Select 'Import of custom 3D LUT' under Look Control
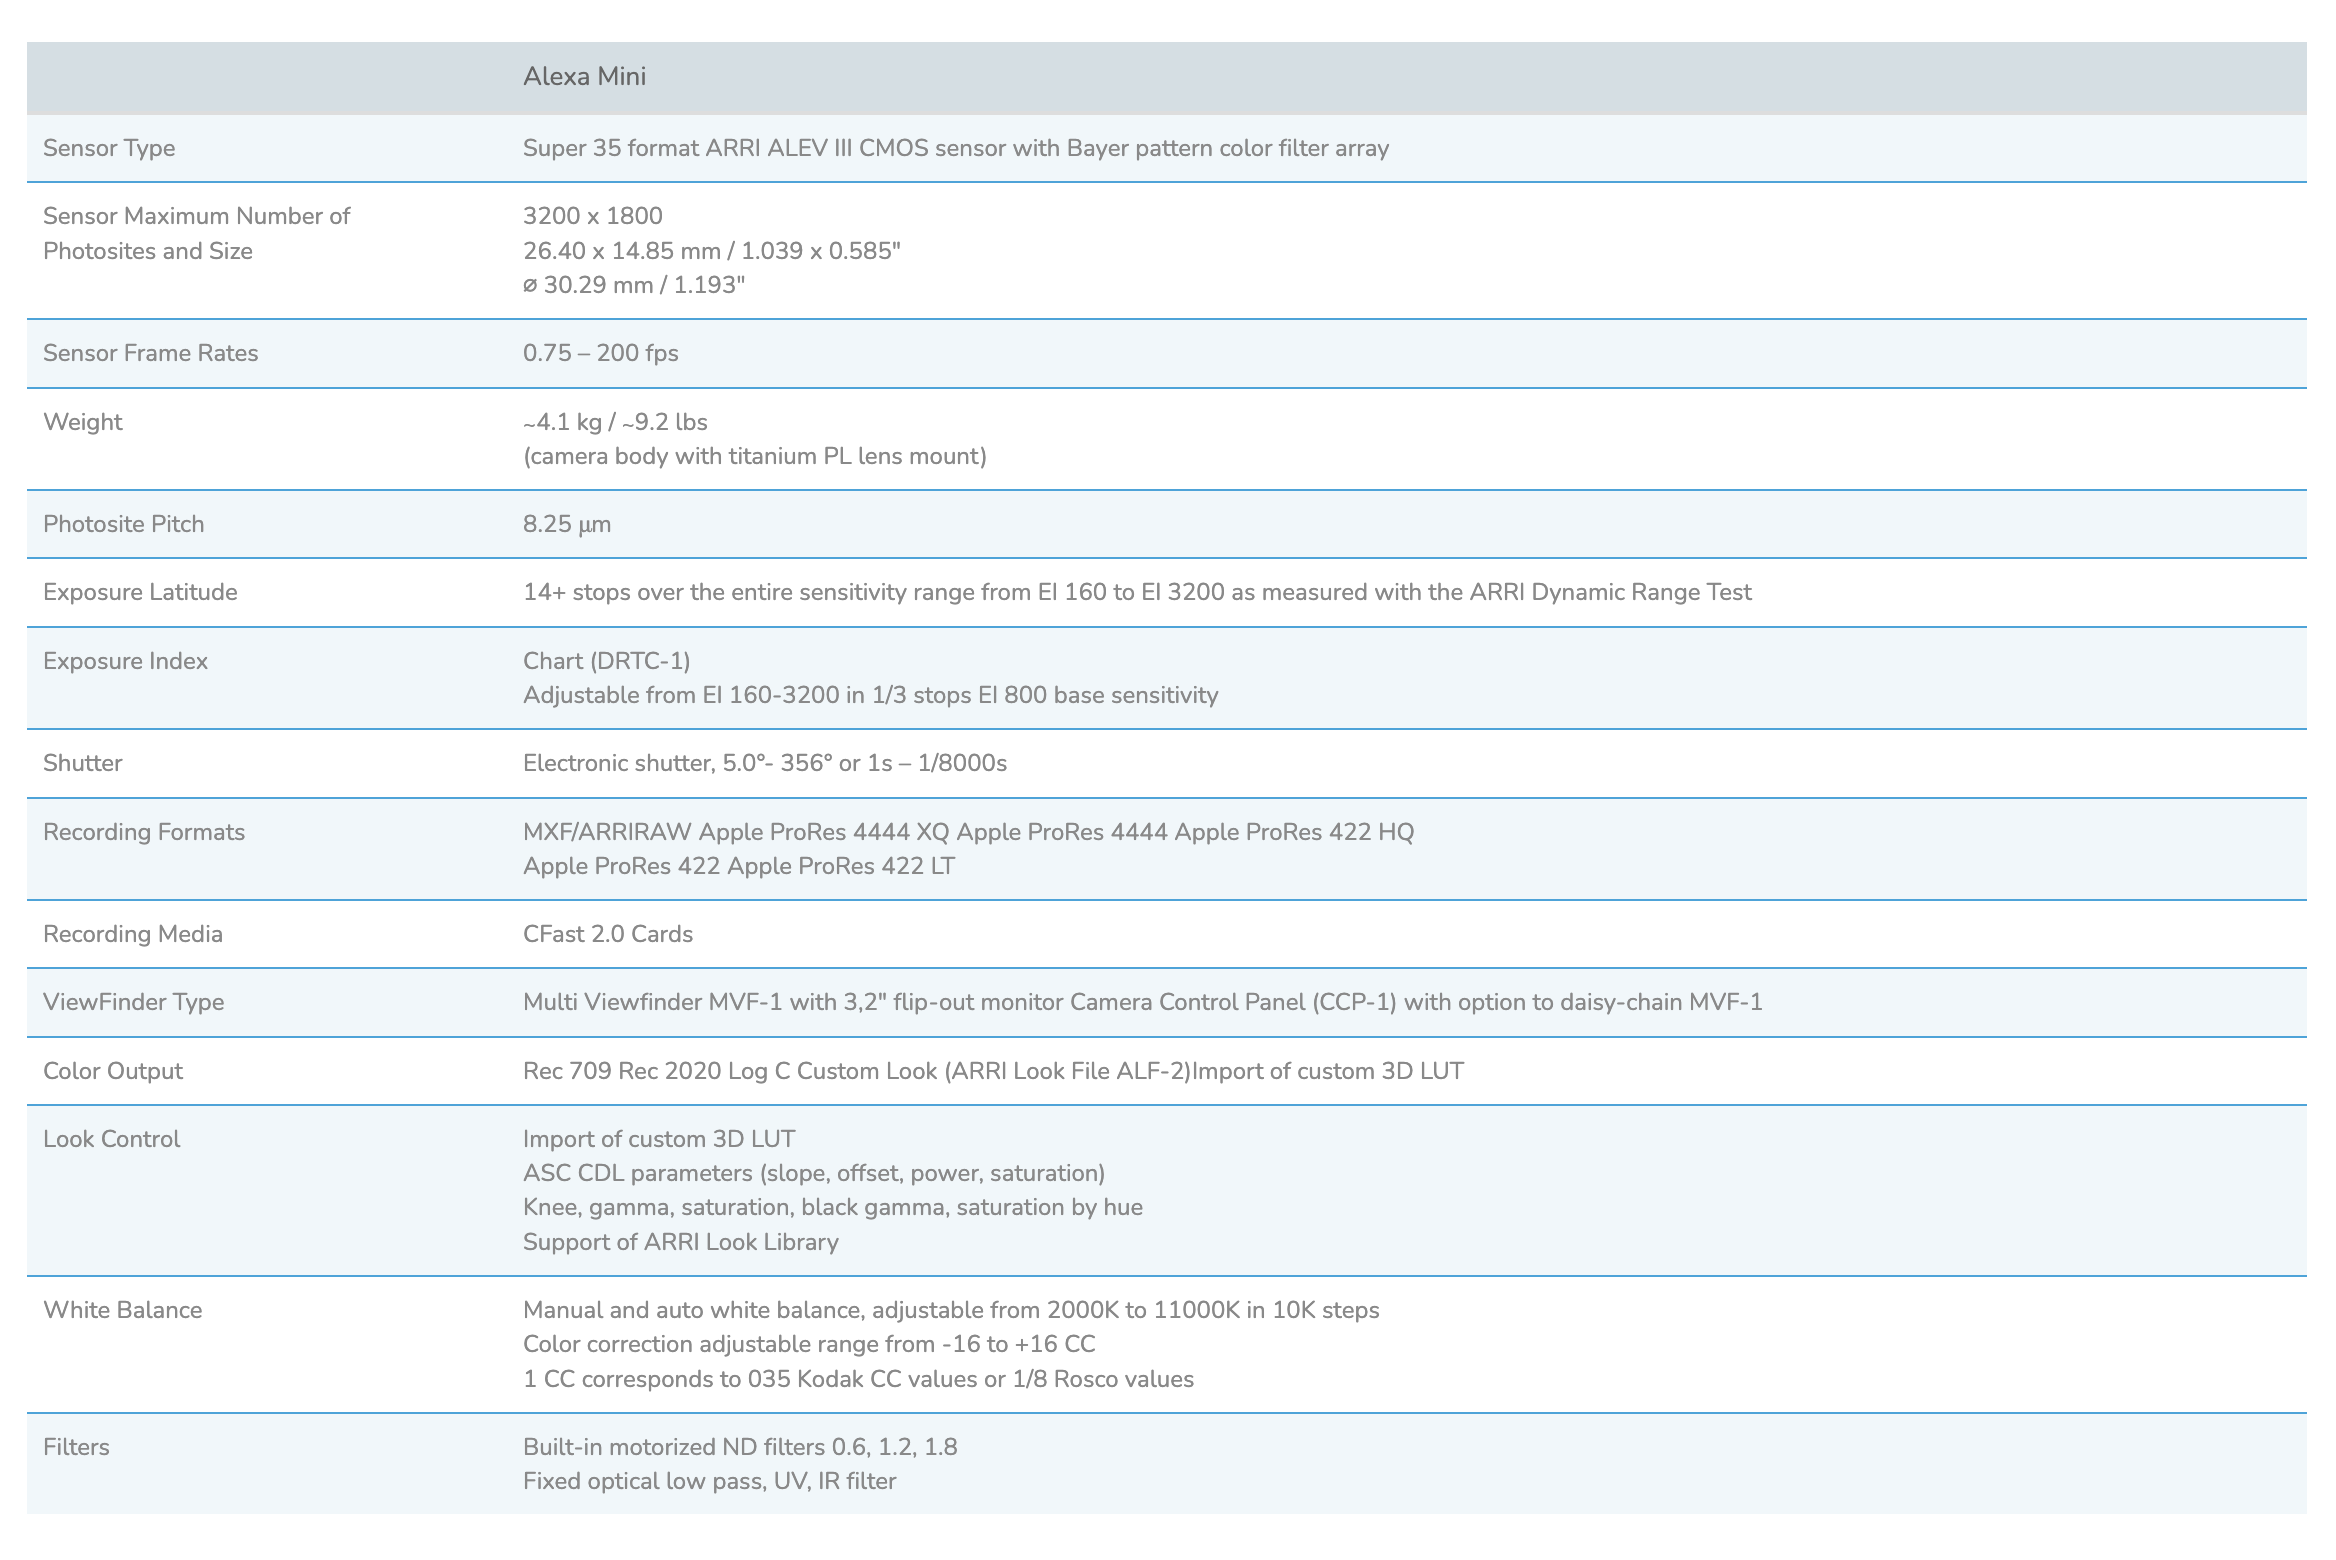 659,1139
